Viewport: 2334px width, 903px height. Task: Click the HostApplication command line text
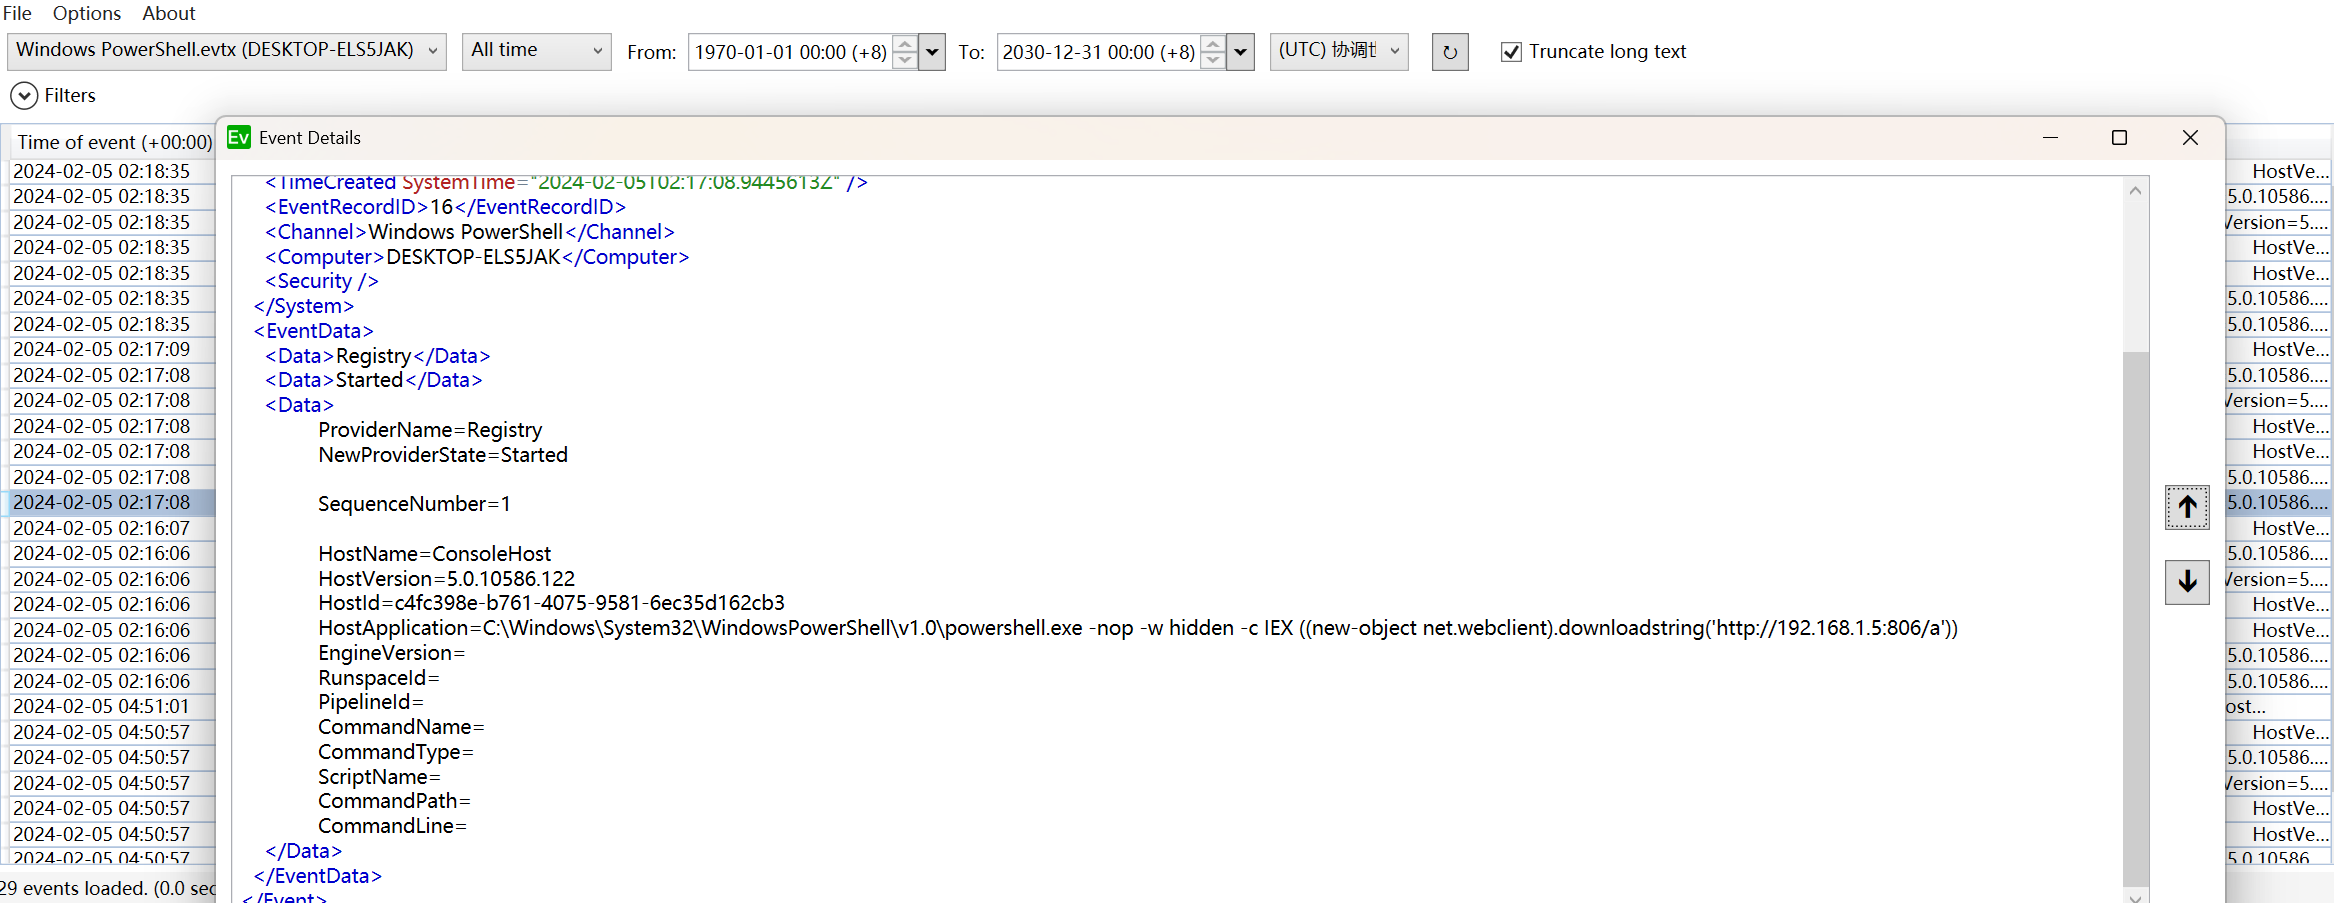pos(1138,628)
